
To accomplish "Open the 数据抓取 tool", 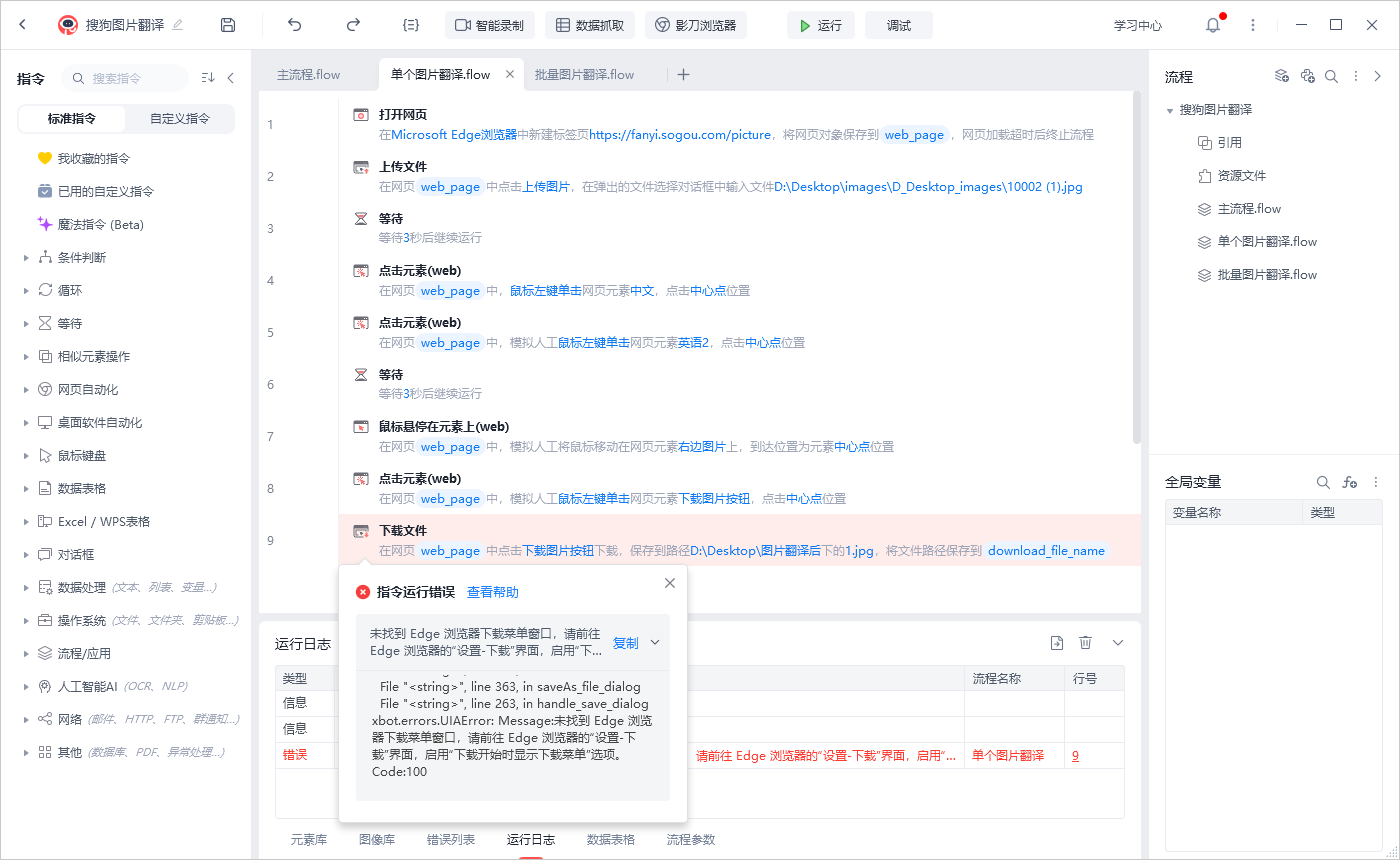I will 590,25.
